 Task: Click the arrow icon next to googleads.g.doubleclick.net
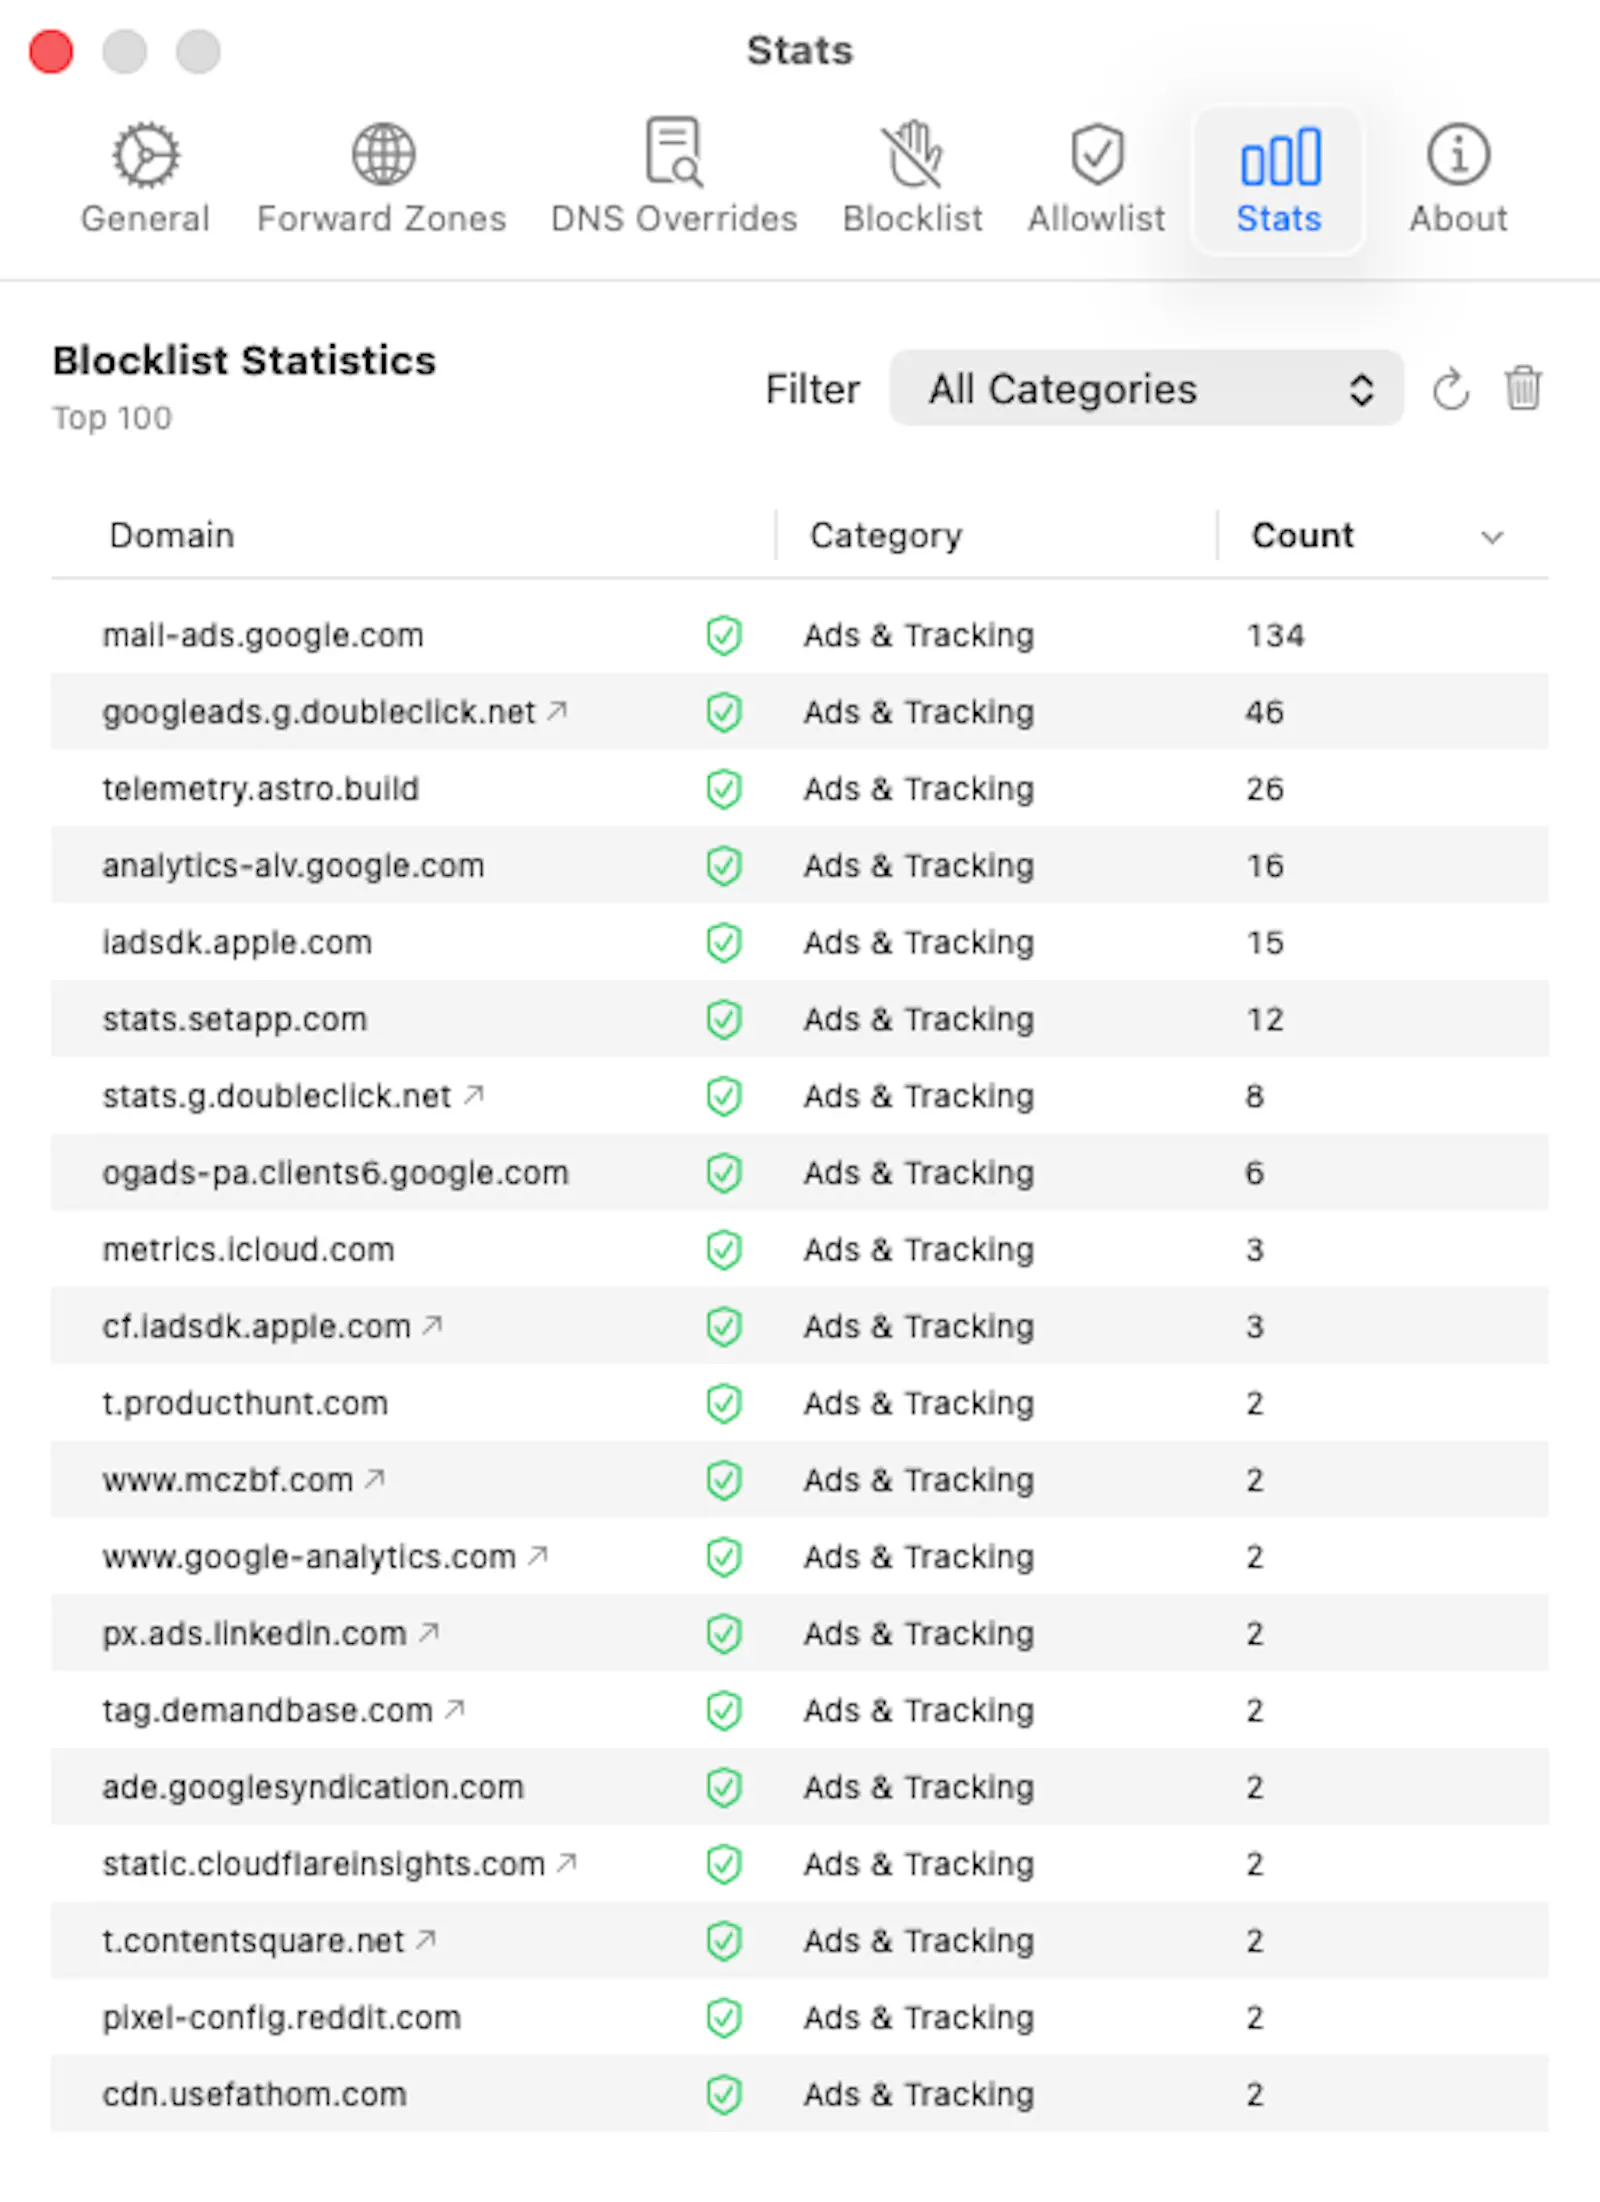[558, 711]
